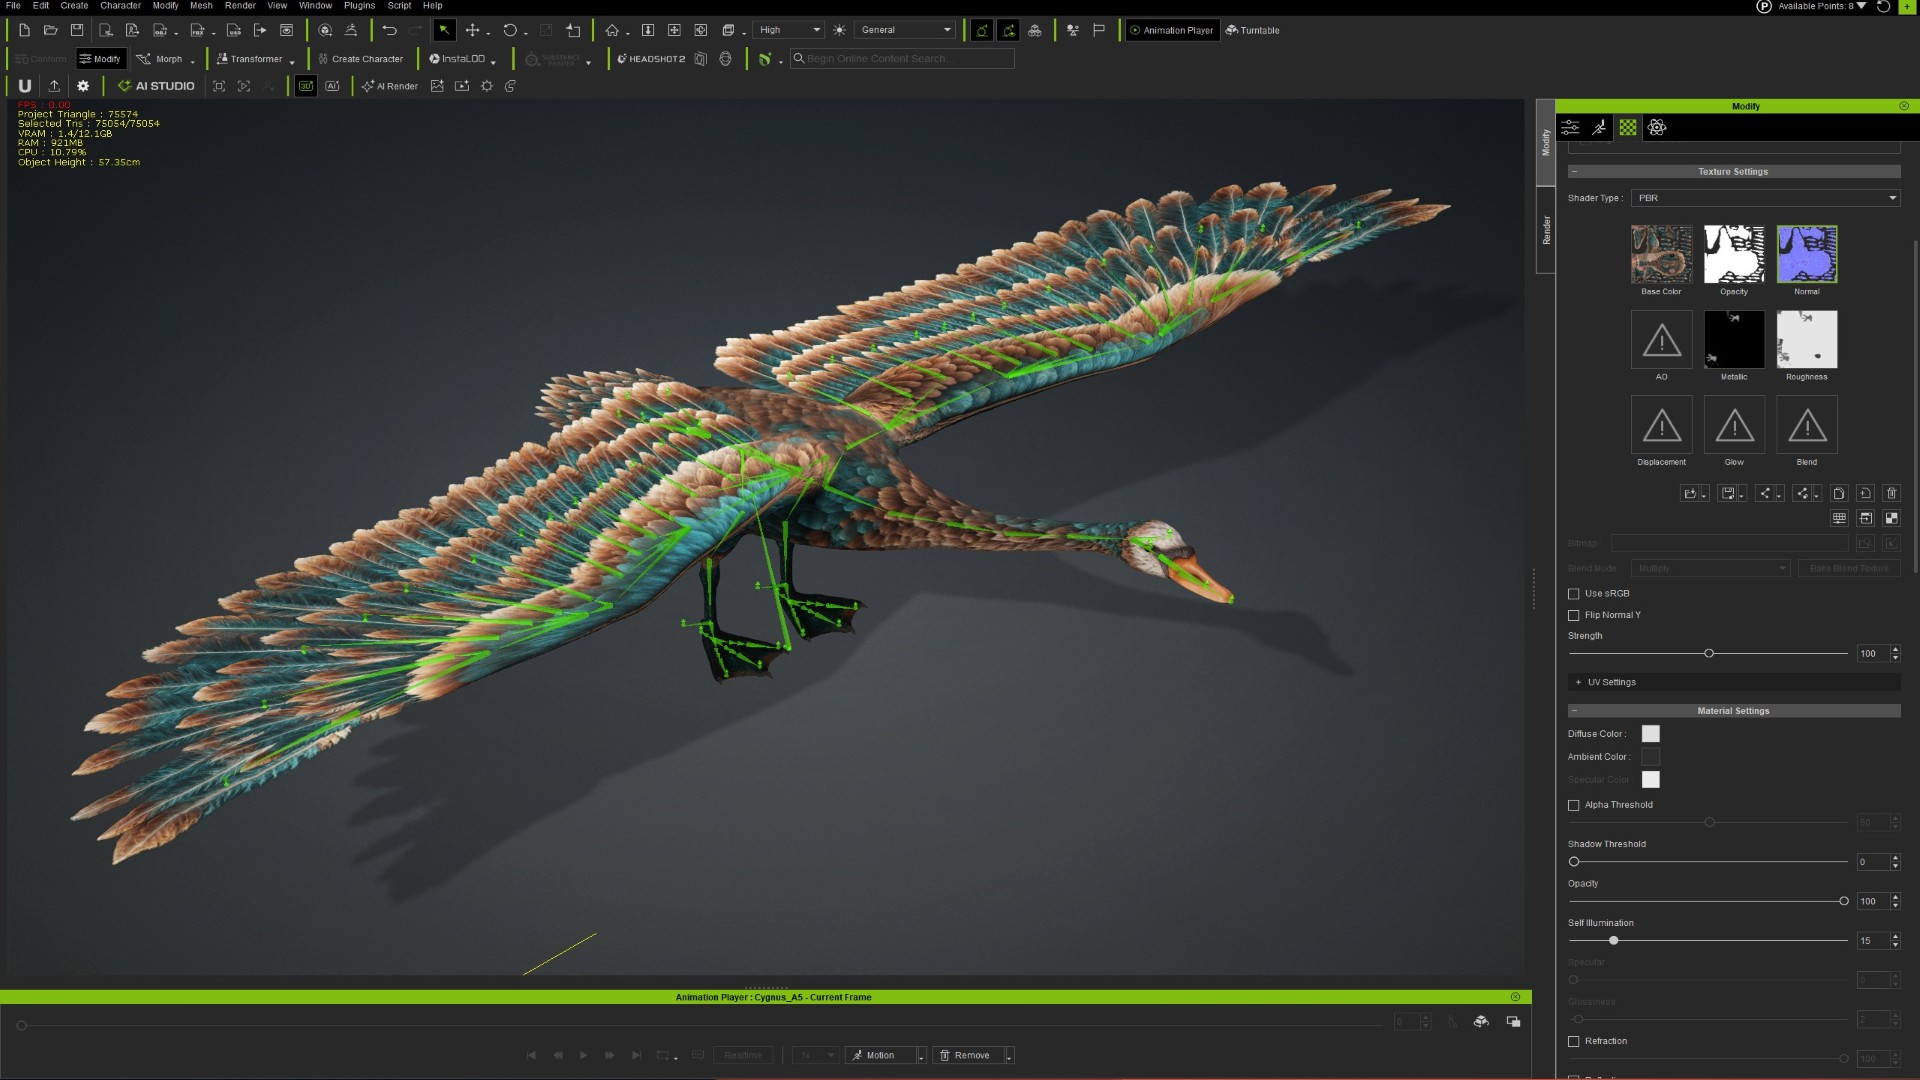Enable the Alpha Threshold checkbox
Viewport: 1920px width, 1080px height.
click(1573, 805)
